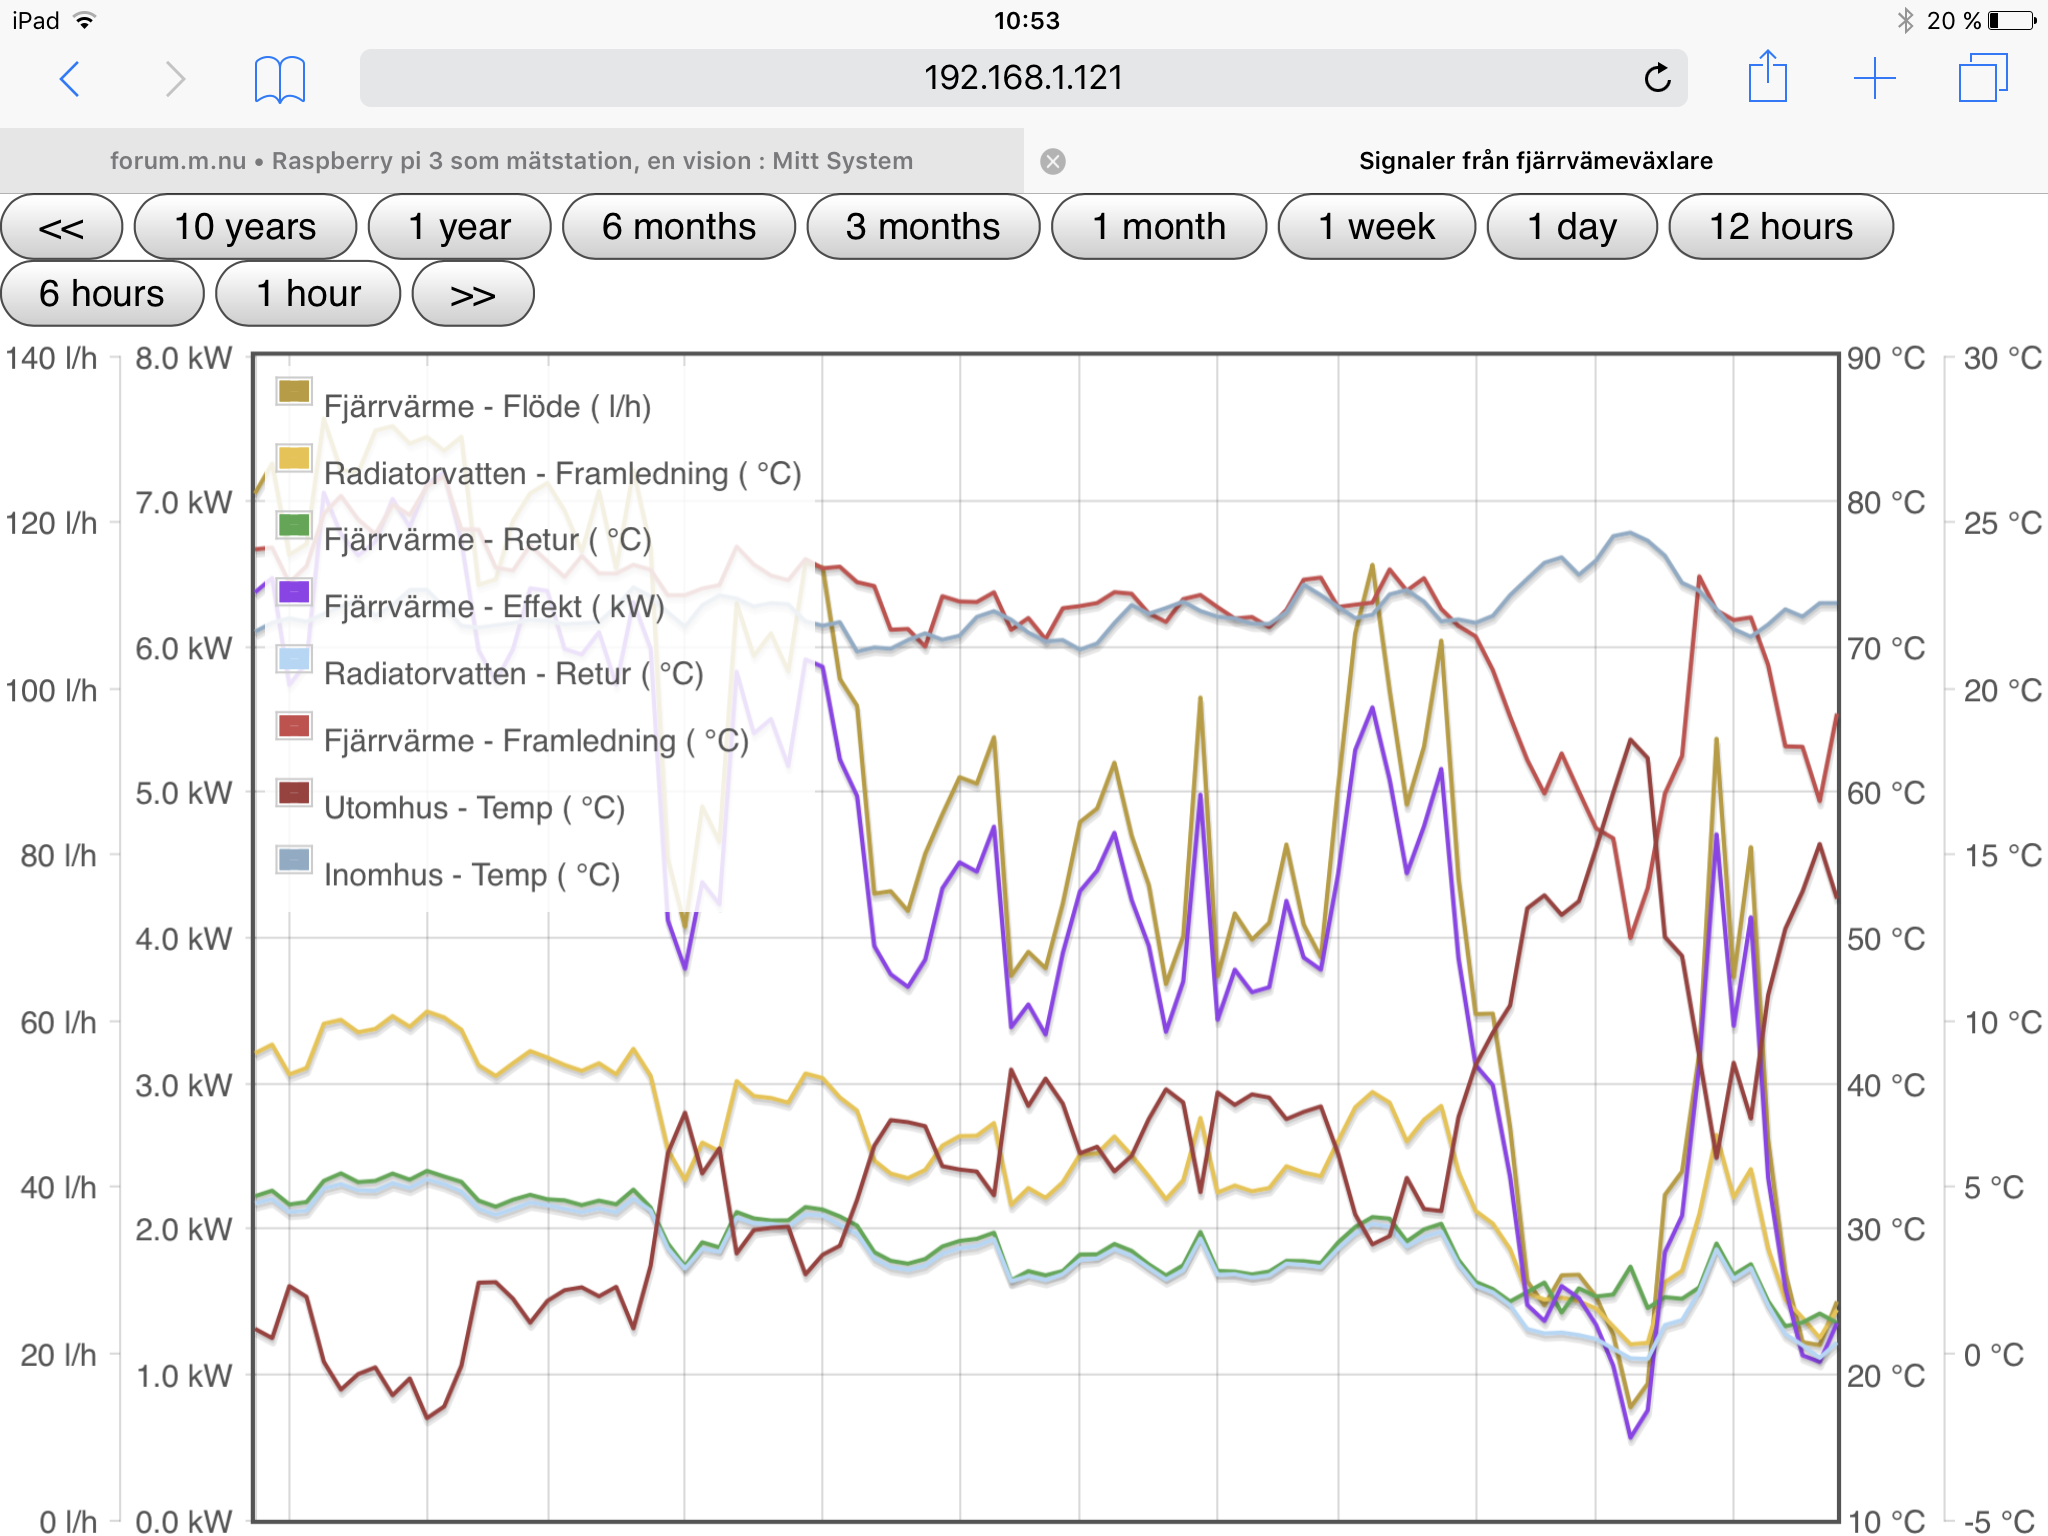This screenshot has height=1536, width=2048.
Task: Click the Fjärrvärme - Flöde legend swatch
Action: [294, 391]
